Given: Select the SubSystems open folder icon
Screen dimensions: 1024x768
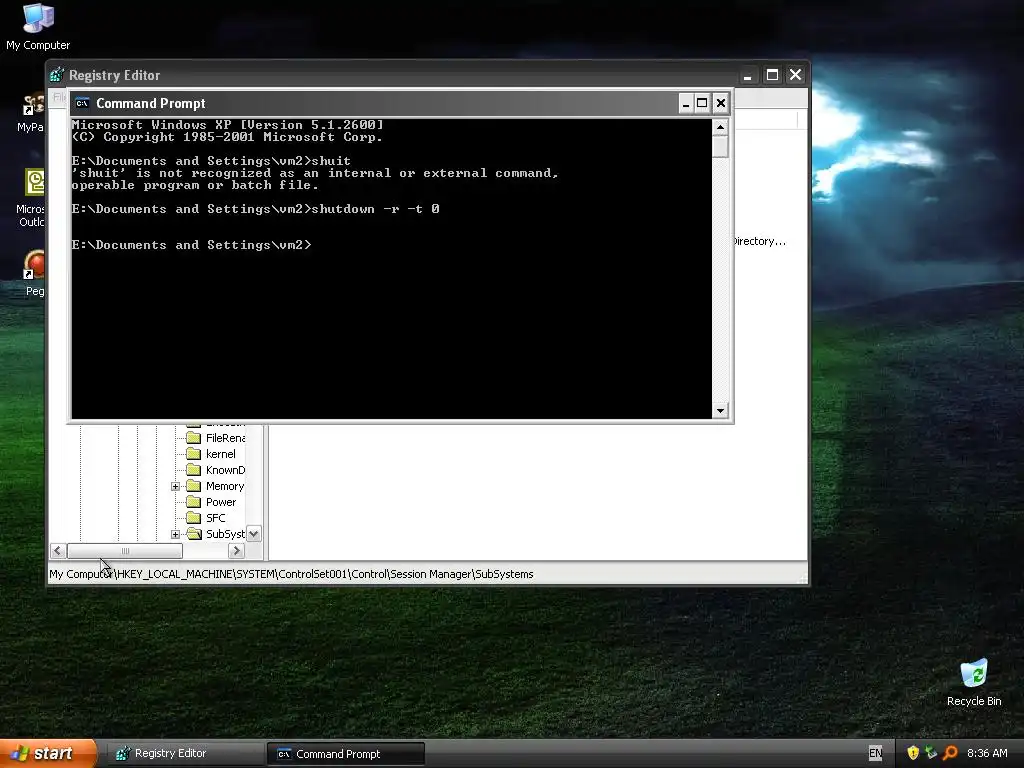Looking at the screenshot, I should click(194, 534).
